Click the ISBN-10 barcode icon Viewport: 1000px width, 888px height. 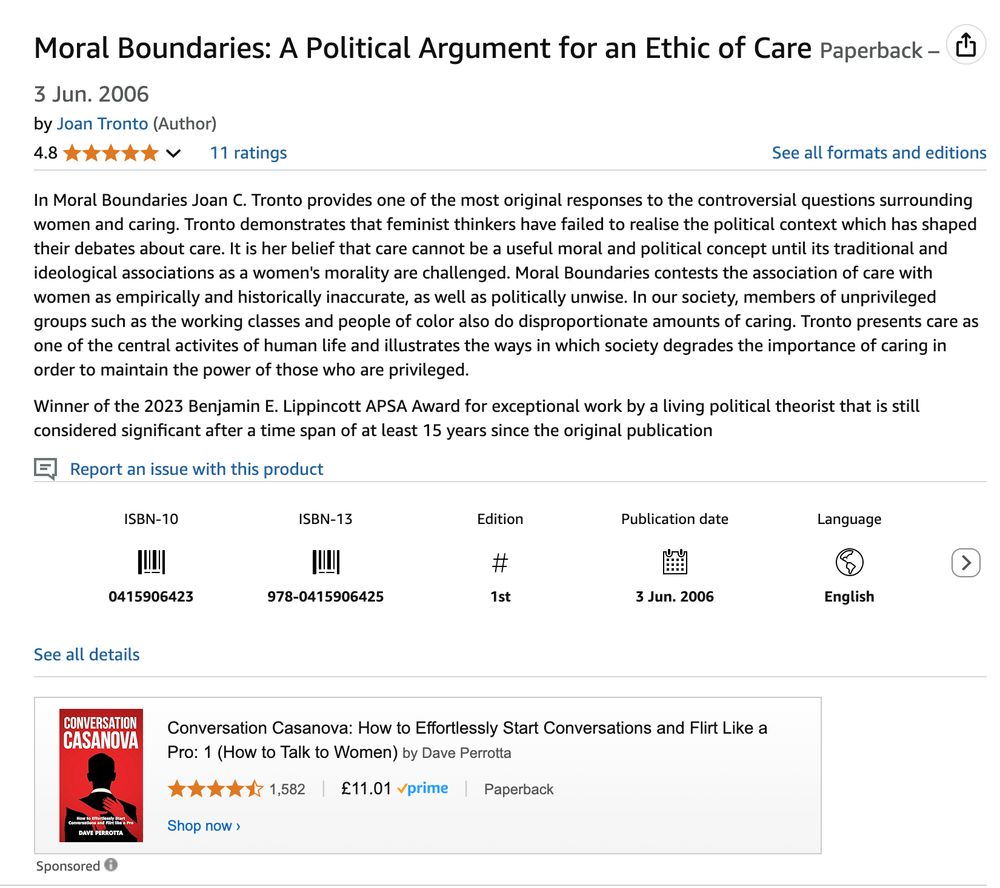click(151, 562)
